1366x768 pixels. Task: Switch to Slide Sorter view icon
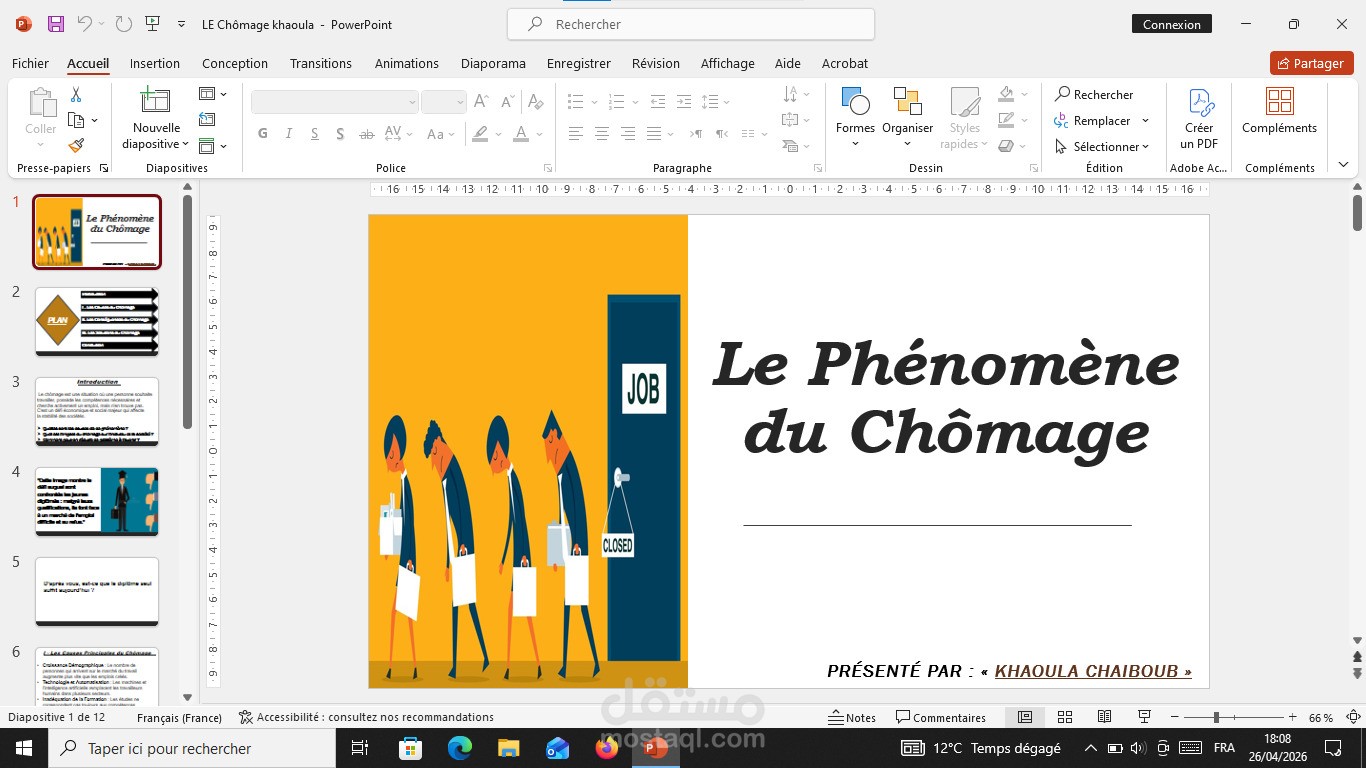(x=1065, y=717)
